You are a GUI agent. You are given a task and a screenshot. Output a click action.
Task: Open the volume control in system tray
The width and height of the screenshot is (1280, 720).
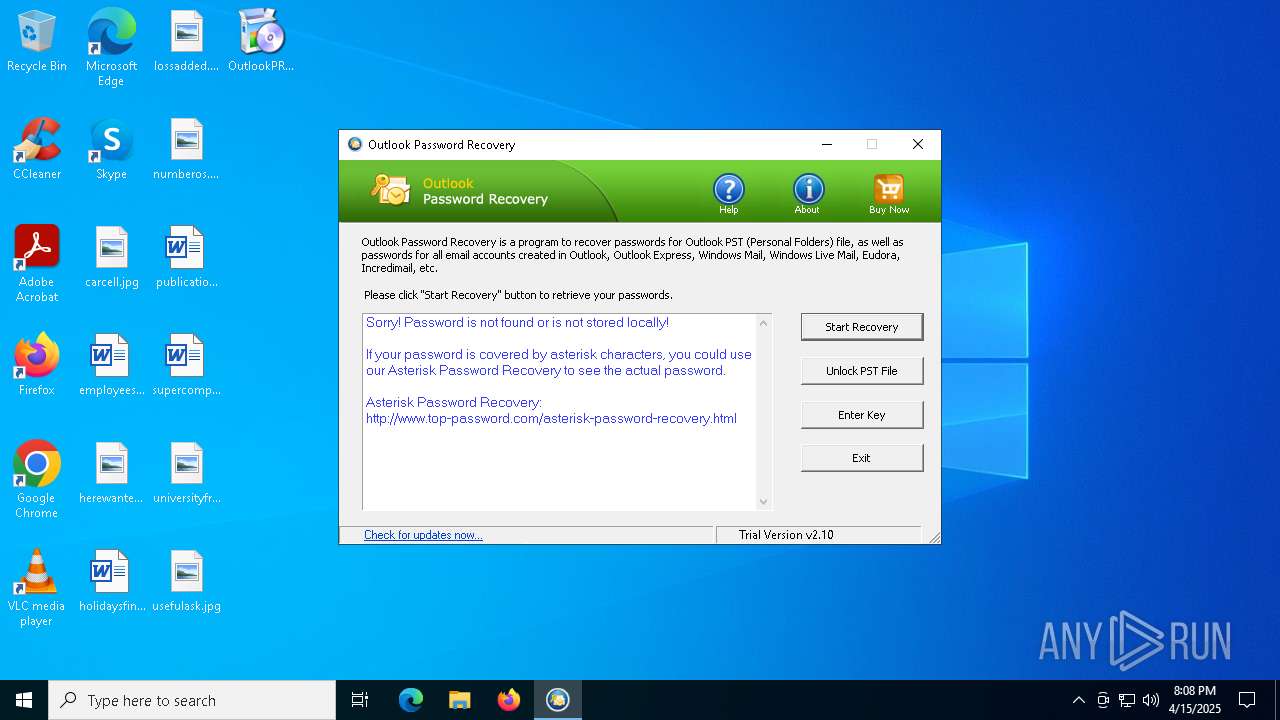1151,700
